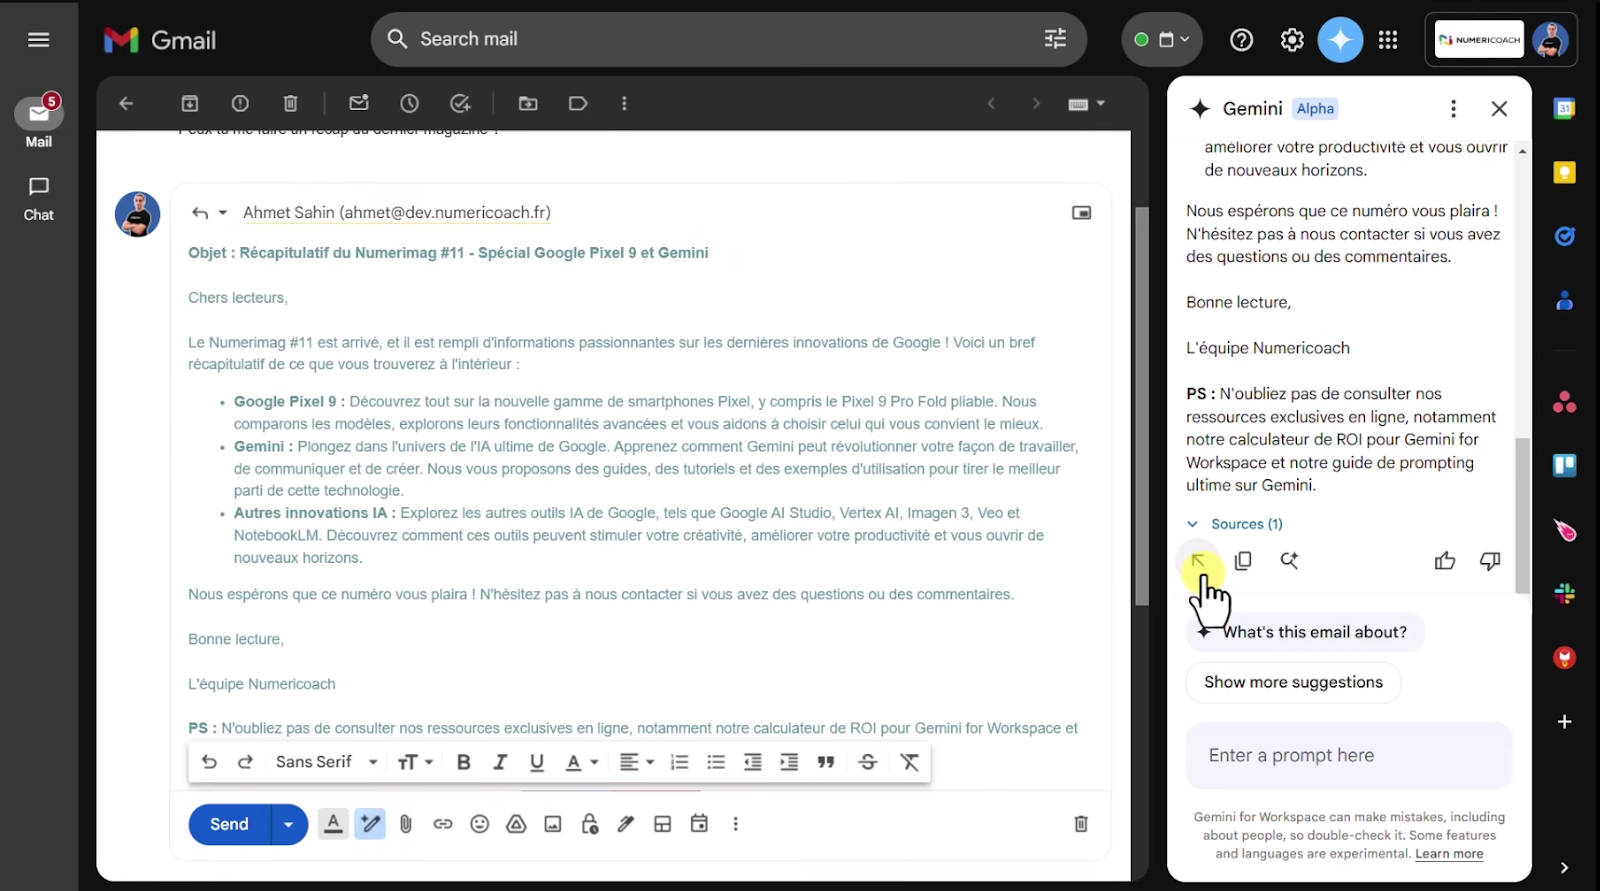Send the reply email

pos(229,824)
